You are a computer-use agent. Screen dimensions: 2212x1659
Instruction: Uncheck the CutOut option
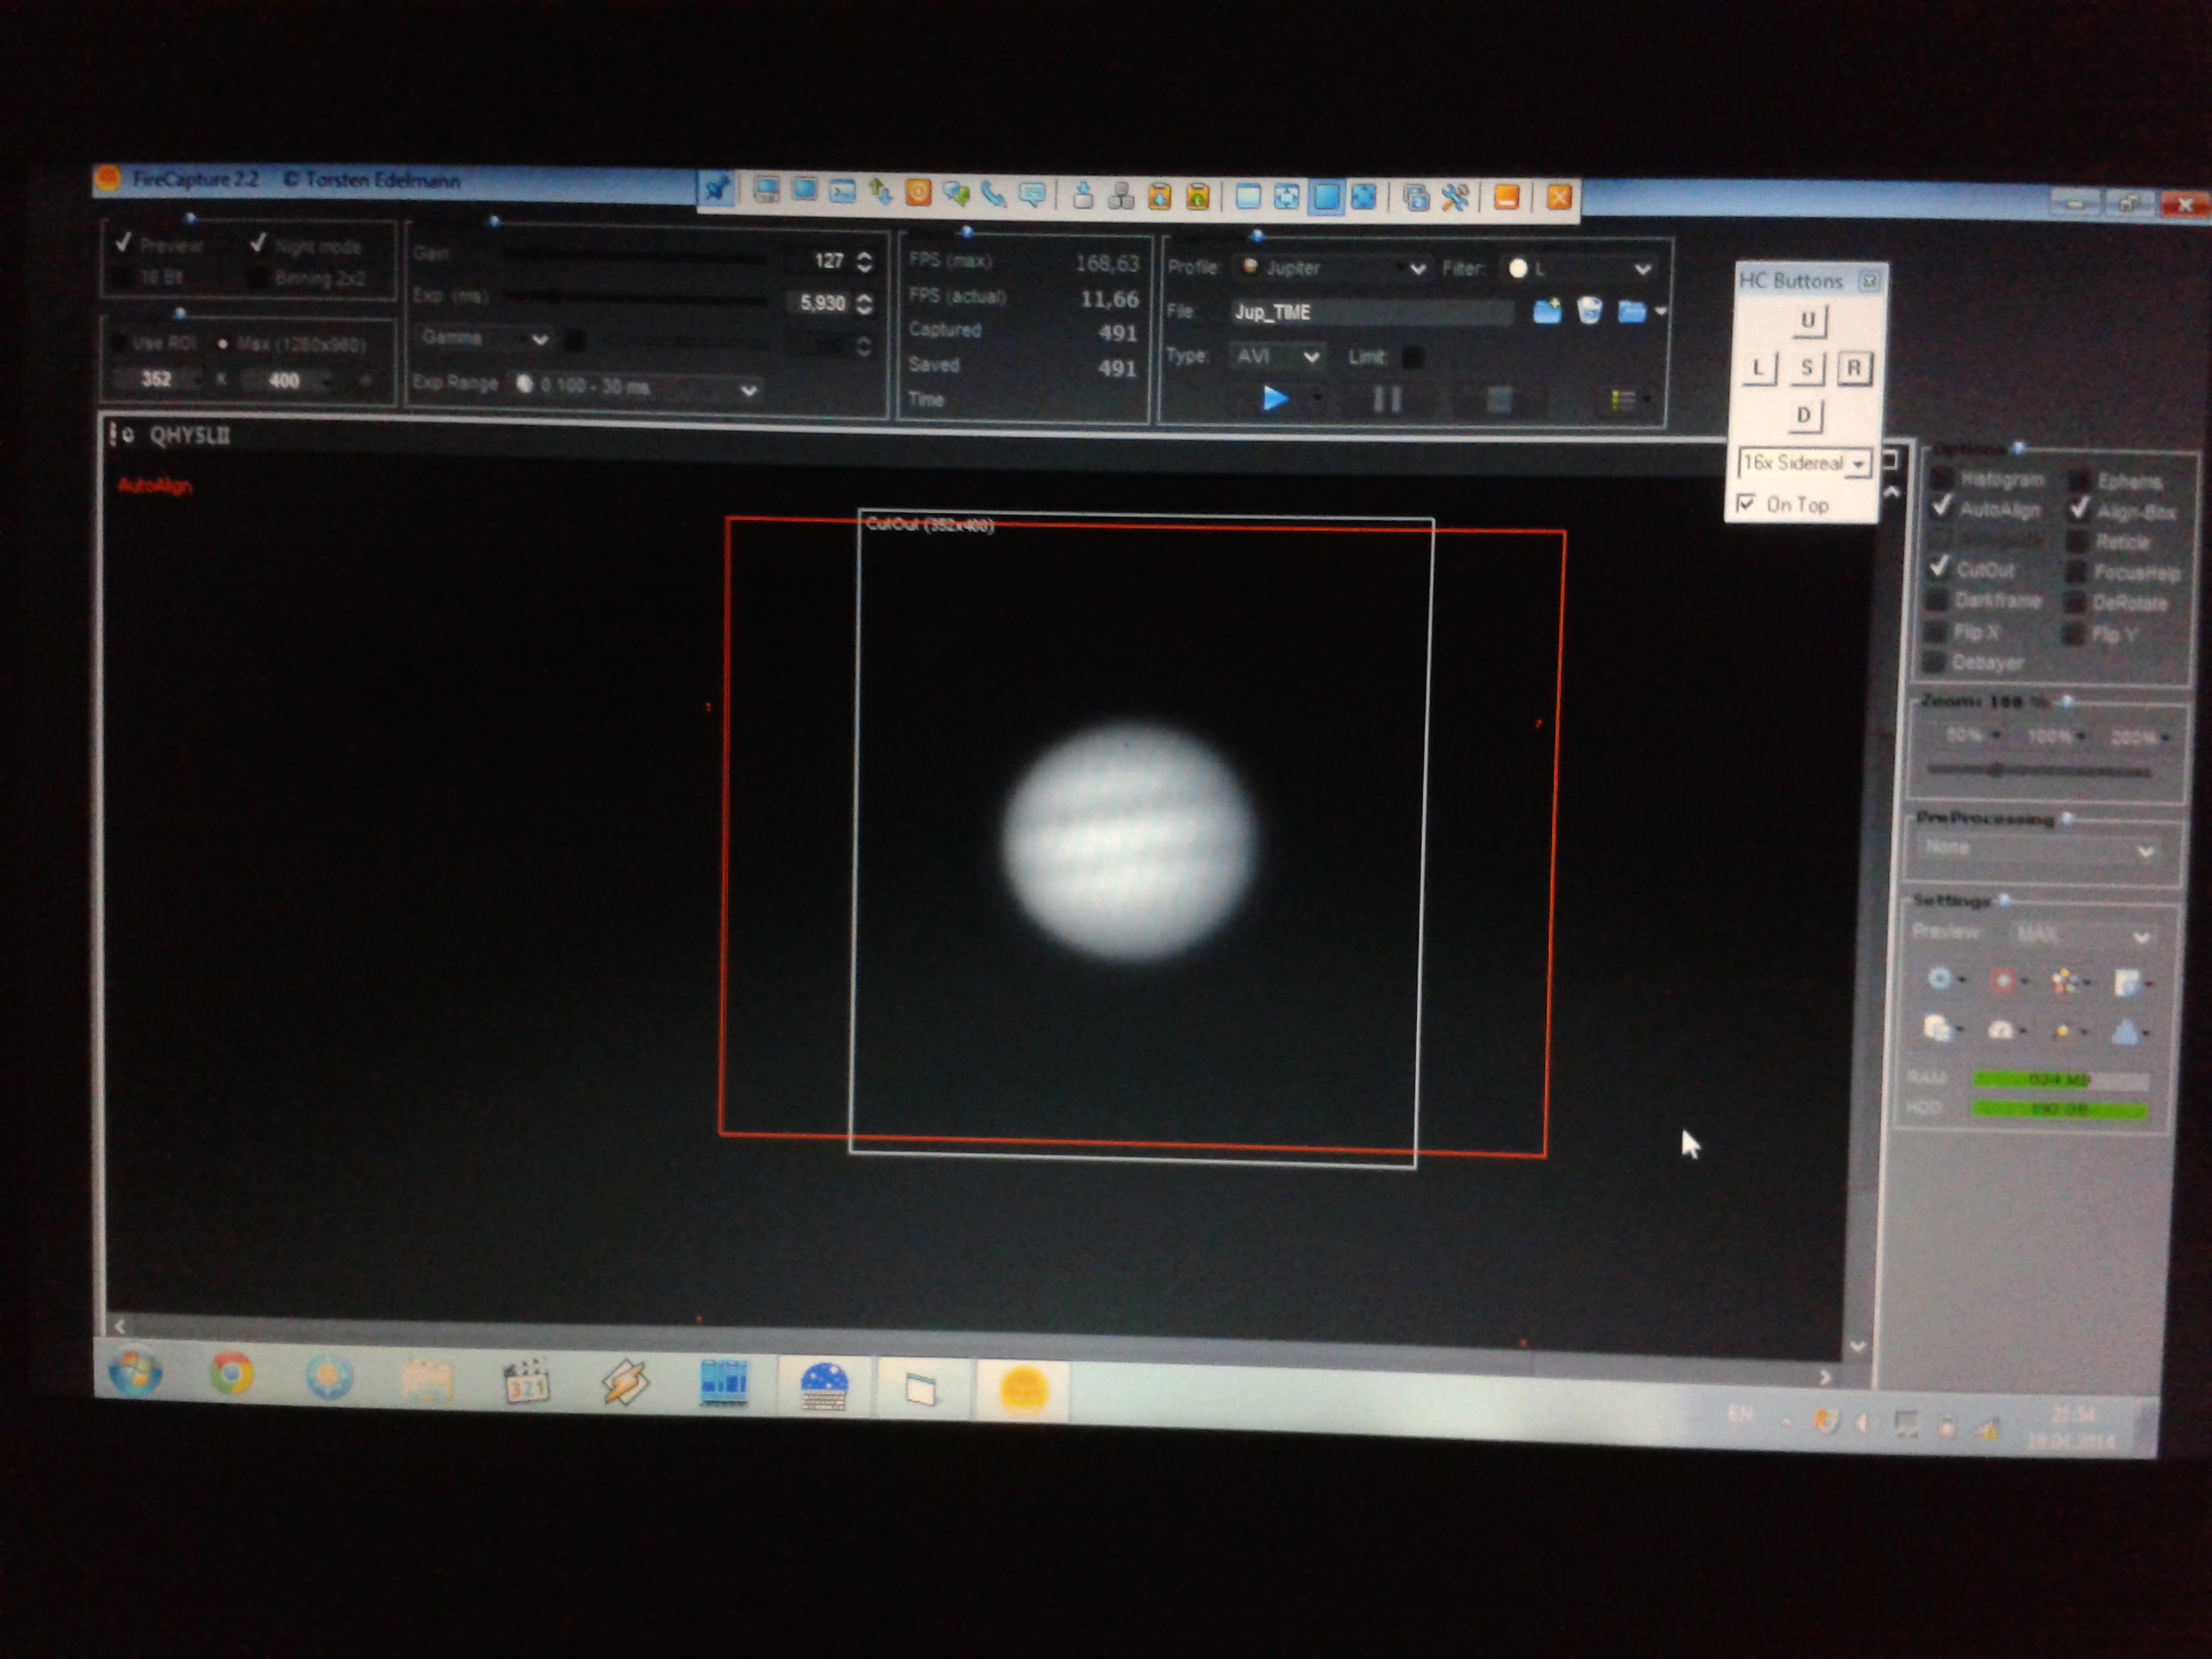click(1939, 567)
